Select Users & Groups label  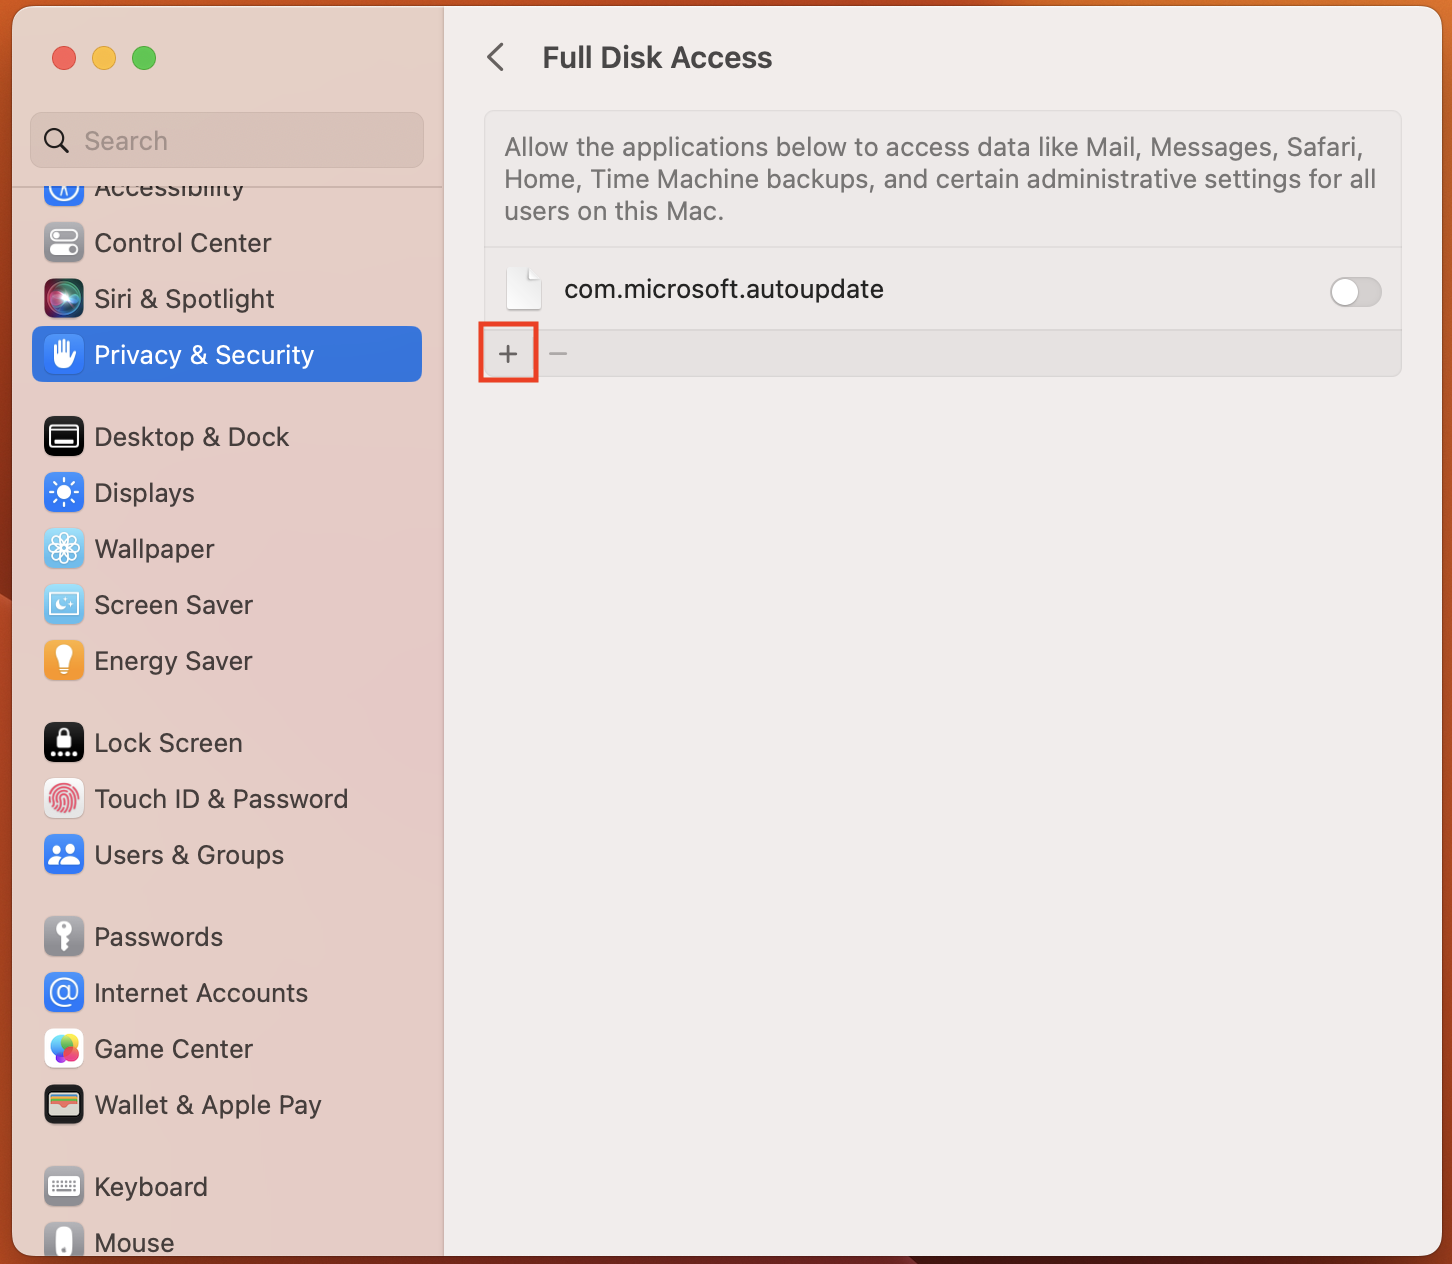[x=189, y=855]
